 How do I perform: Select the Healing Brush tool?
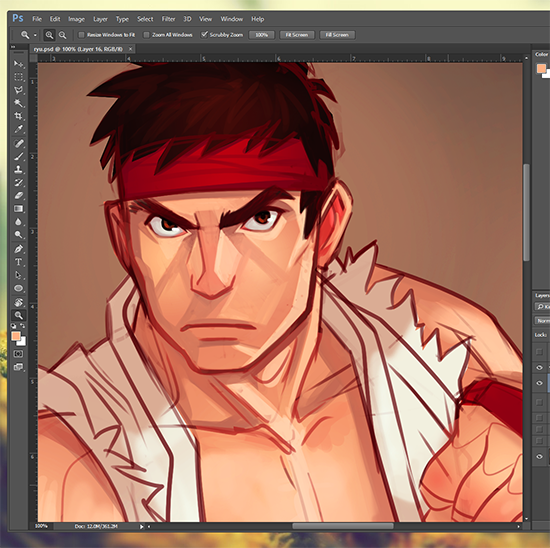18,143
